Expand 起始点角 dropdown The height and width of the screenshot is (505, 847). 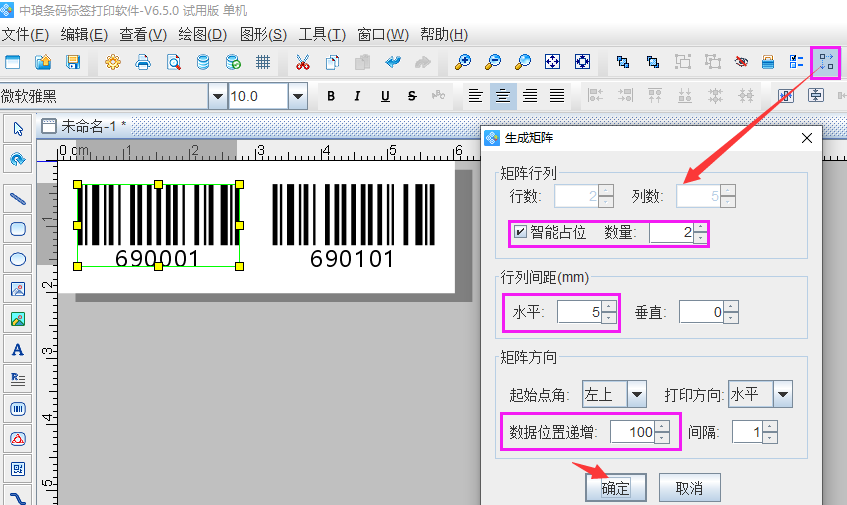click(x=636, y=394)
